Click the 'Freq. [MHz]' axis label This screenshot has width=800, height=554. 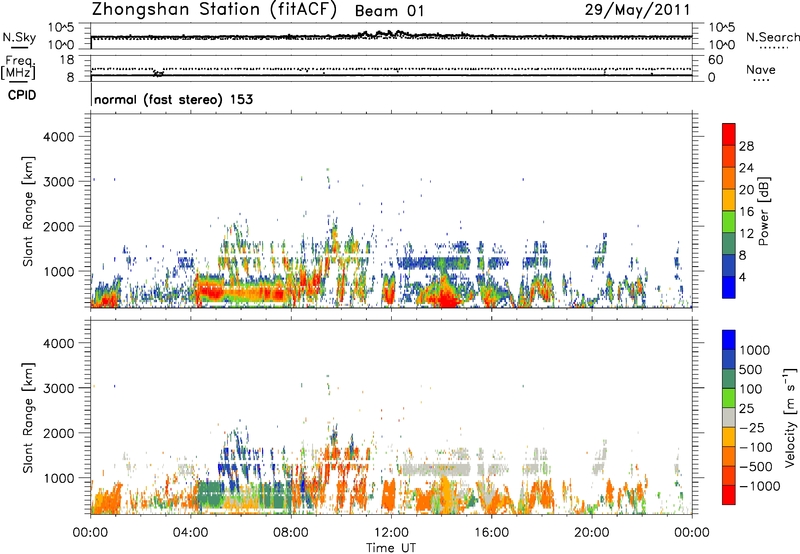18,67
